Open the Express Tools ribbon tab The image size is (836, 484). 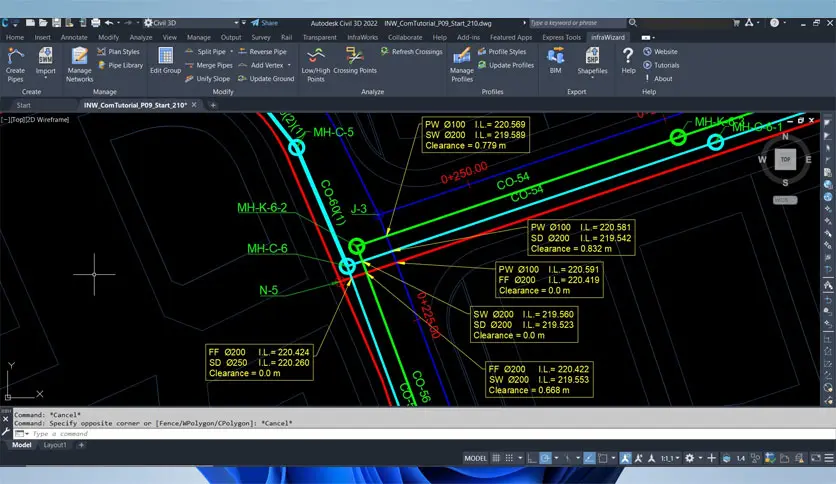click(561, 37)
